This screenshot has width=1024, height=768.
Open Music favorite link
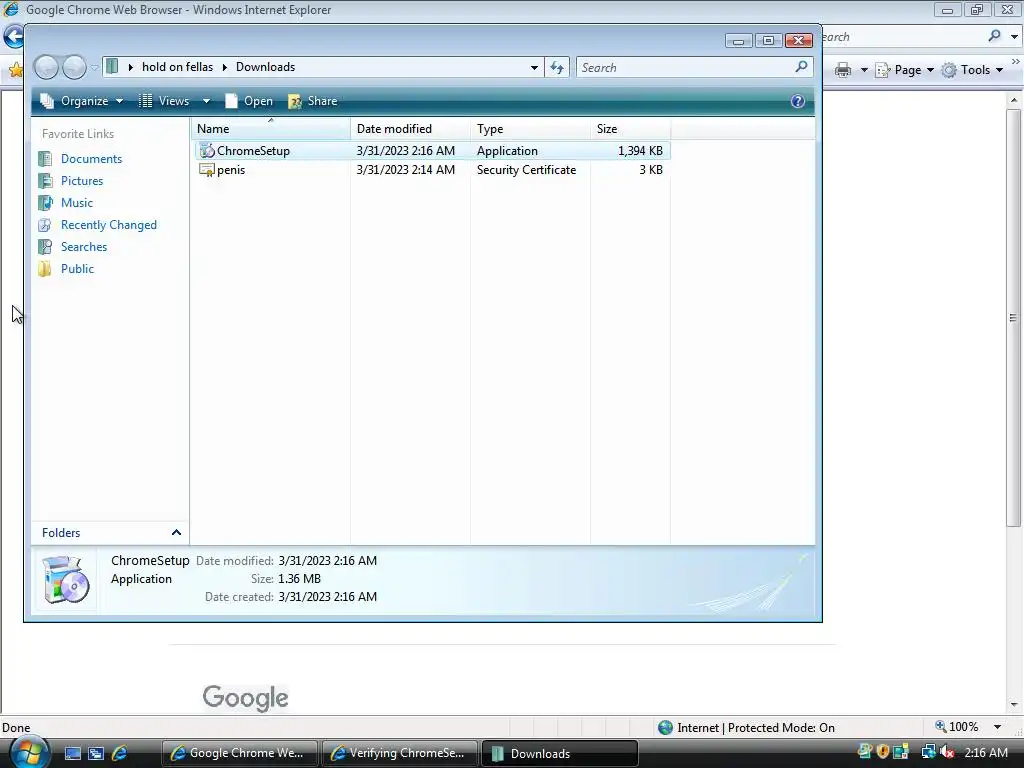(x=76, y=203)
